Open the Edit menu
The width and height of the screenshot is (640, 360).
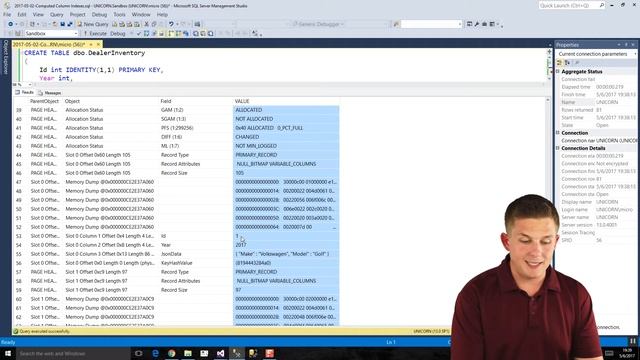[x=22, y=15]
